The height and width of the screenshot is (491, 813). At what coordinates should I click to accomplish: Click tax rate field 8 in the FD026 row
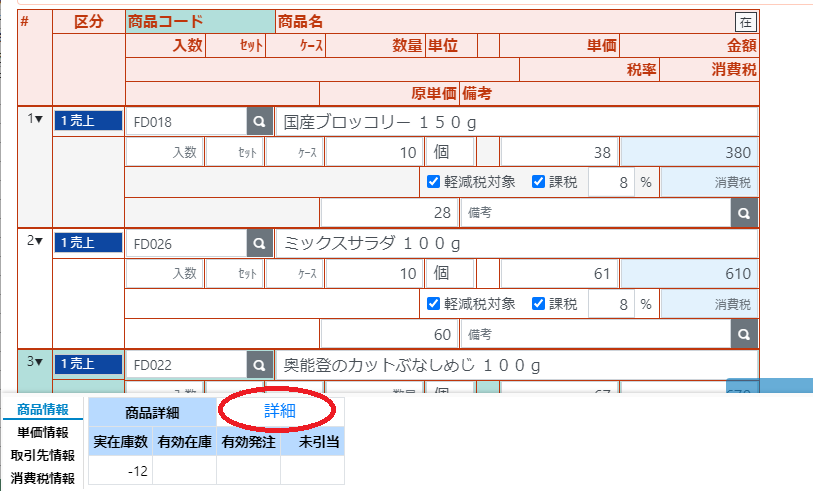611,304
